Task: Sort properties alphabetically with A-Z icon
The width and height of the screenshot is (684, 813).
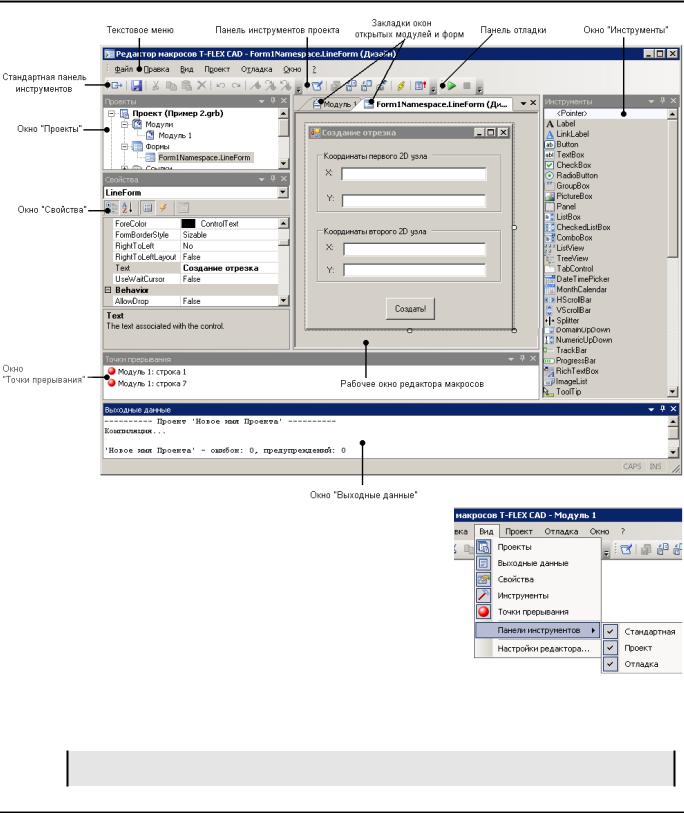Action: tap(127, 208)
